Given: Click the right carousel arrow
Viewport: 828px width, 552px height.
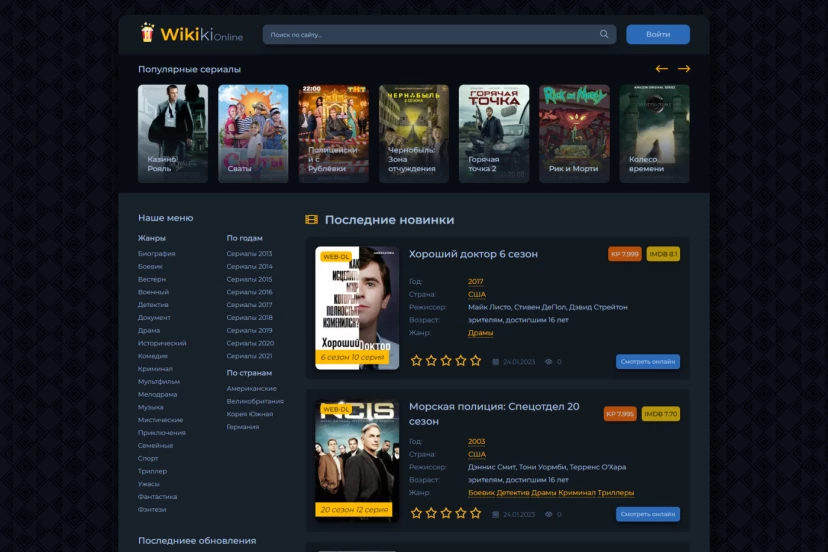Looking at the screenshot, I should (684, 69).
